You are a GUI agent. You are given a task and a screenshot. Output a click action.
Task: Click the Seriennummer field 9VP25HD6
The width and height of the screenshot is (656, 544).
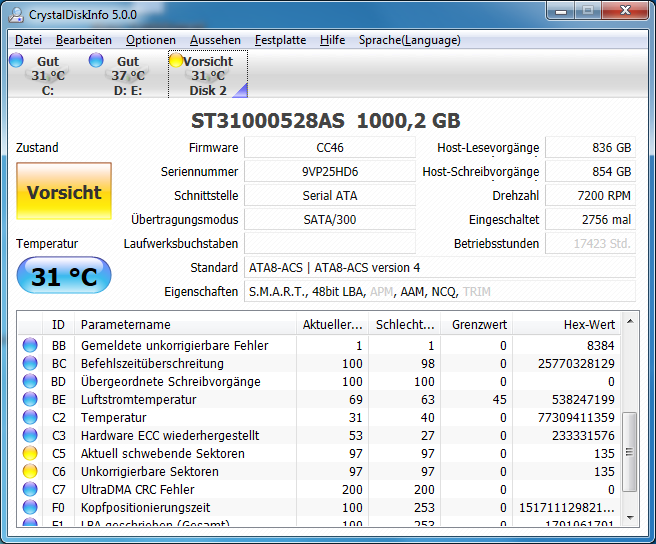[330, 172]
